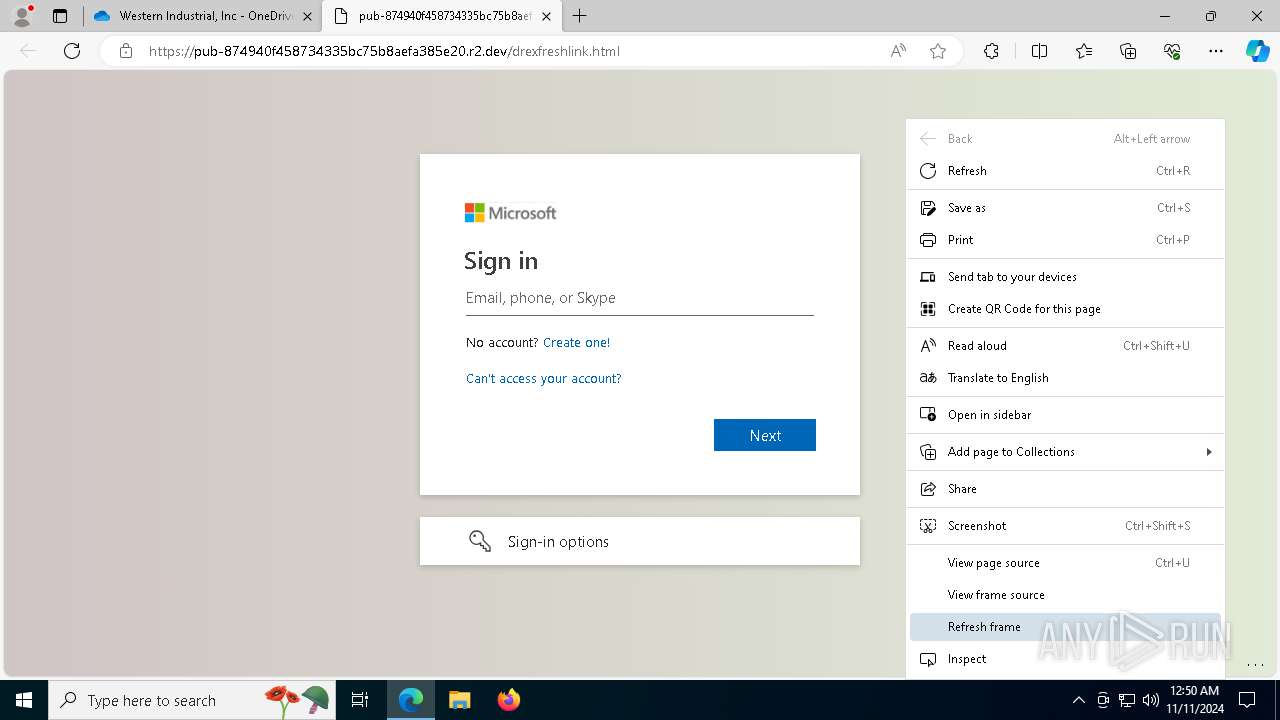View site information via lock icon
1280x720 pixels.
[x=126, y=51]
